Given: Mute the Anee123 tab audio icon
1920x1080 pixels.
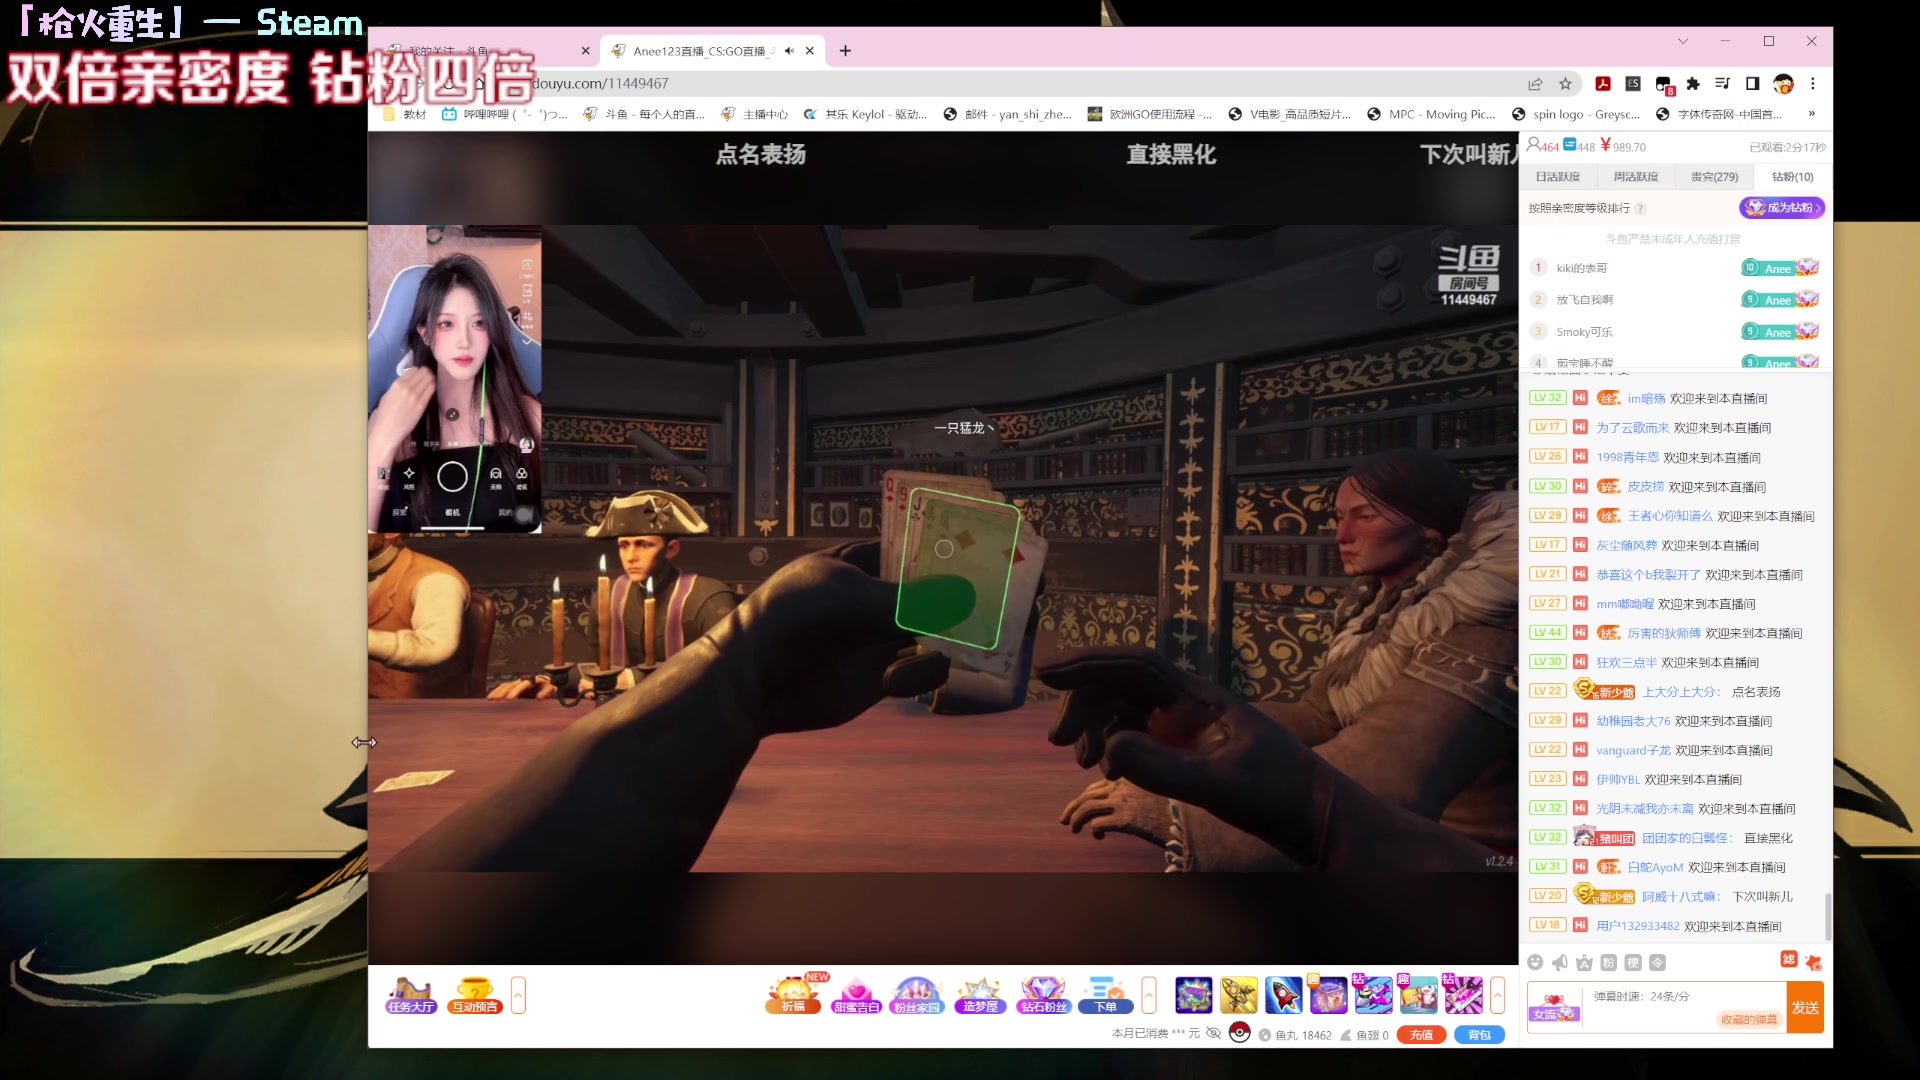Looking at the screenshot, I should coord(789,51).
